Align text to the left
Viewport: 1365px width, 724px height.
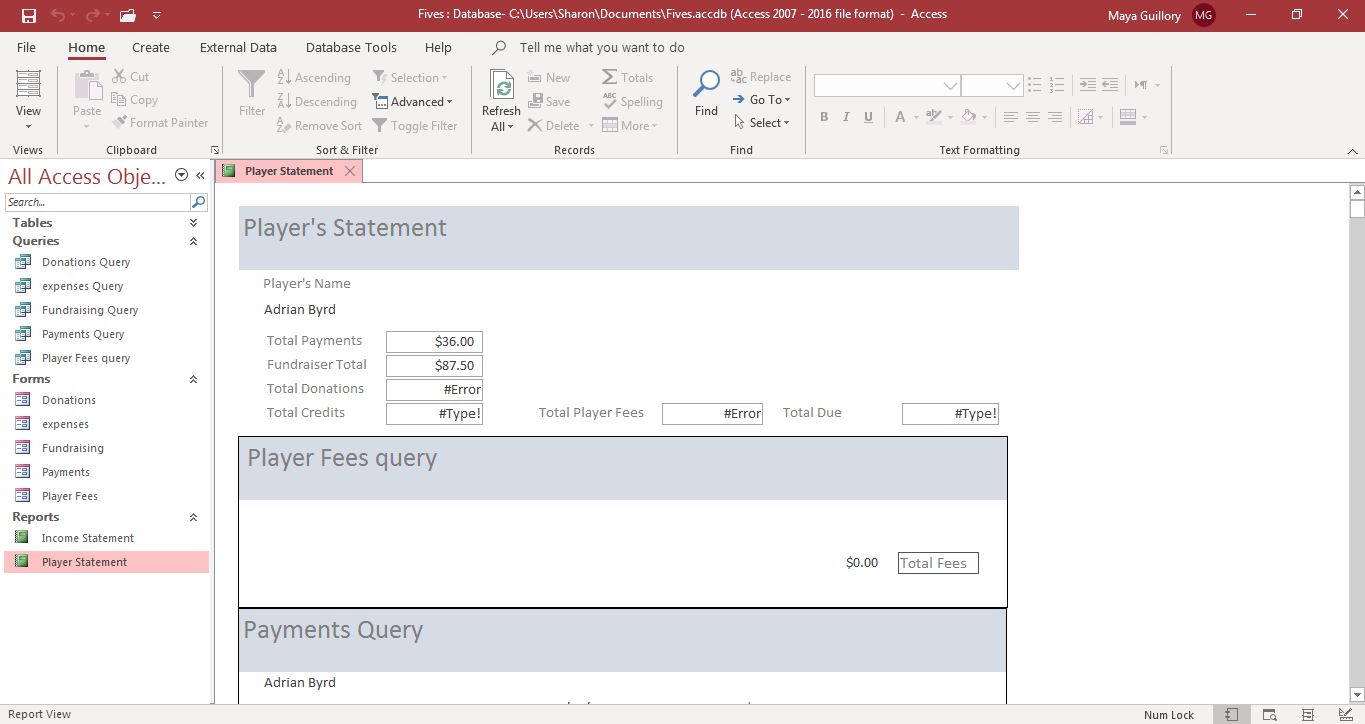1011,117
